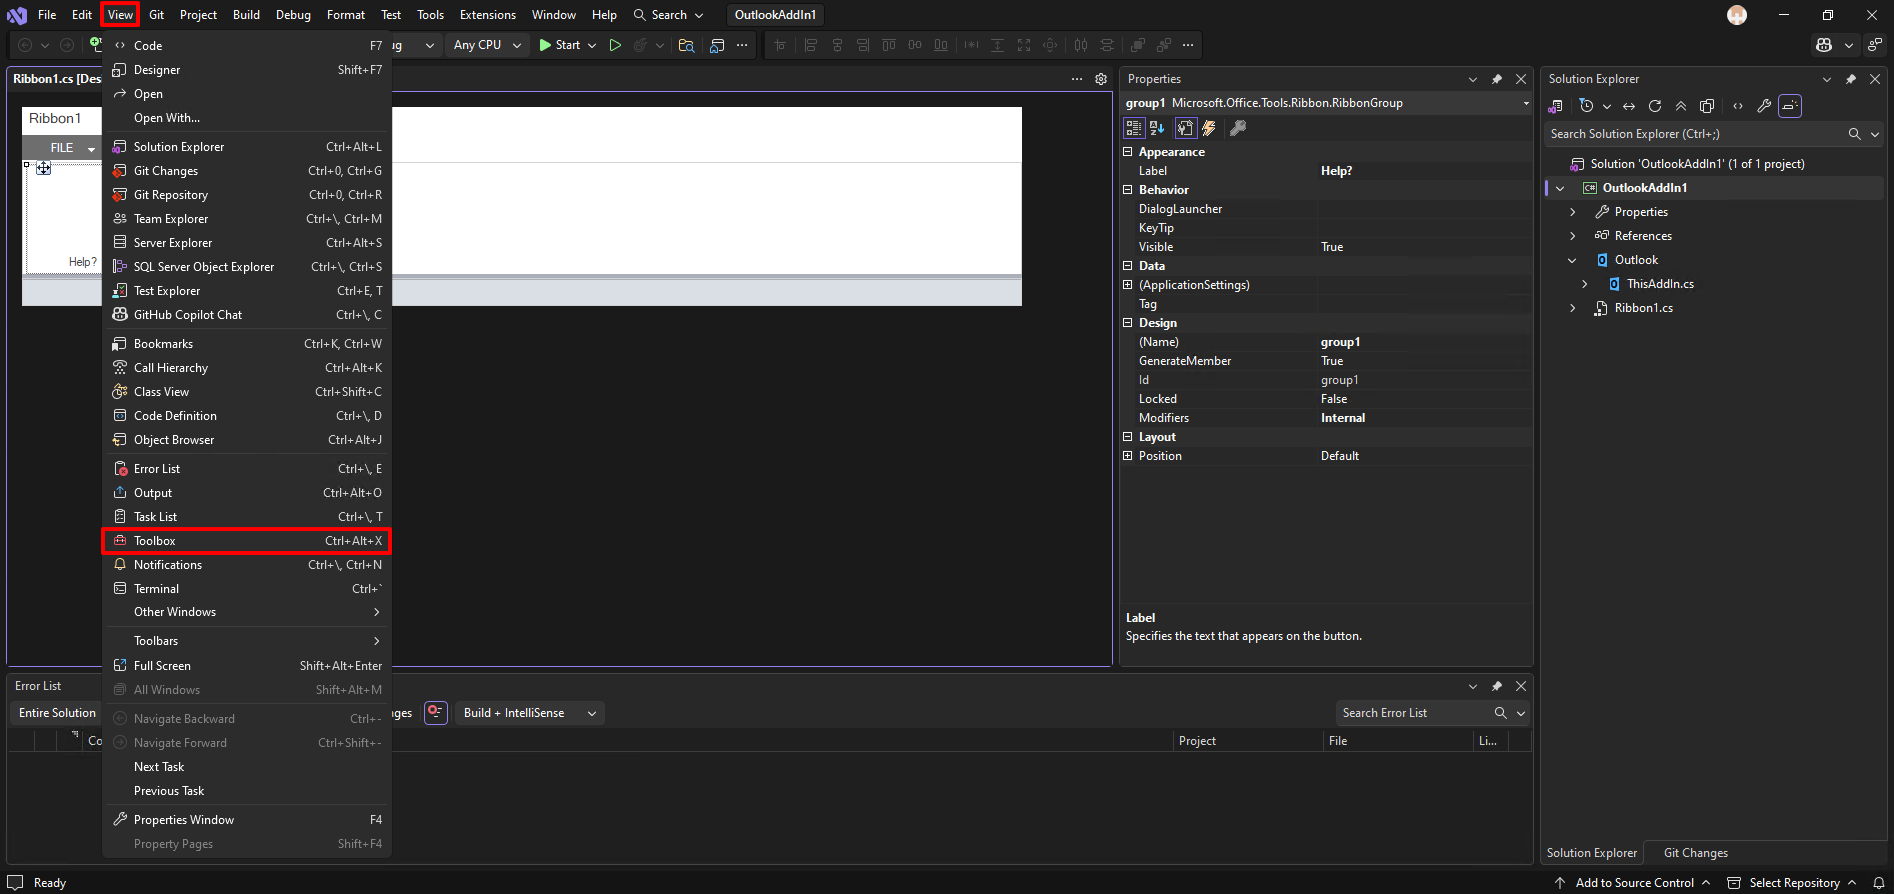The width and height of the screenshot is (1894, 894).
Task: Expand the Ribbon1.cs tree node
Action: click(1573, 308)
